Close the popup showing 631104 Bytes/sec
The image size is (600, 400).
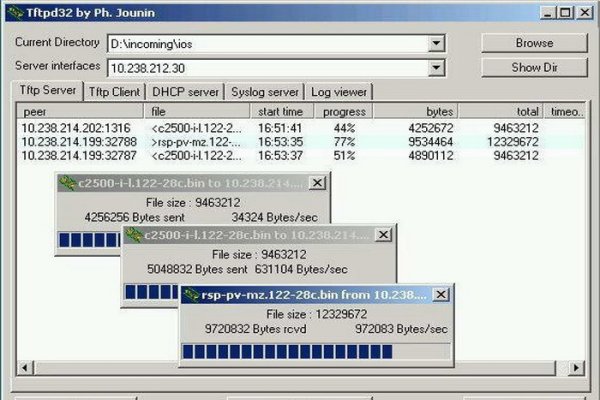click(x=385, y=235)
